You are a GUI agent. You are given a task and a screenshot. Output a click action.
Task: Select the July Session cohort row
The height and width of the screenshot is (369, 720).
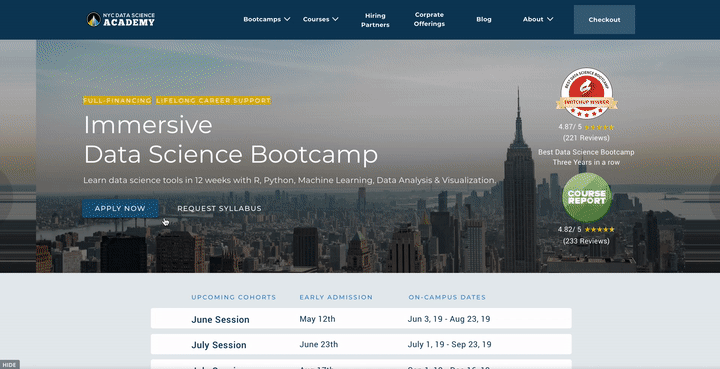pyautogui.click(x=361, y=344)
